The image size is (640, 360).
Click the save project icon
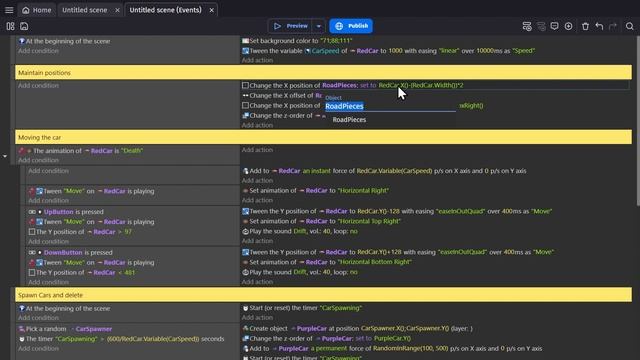pyautogui.click(x=24, y=26)
